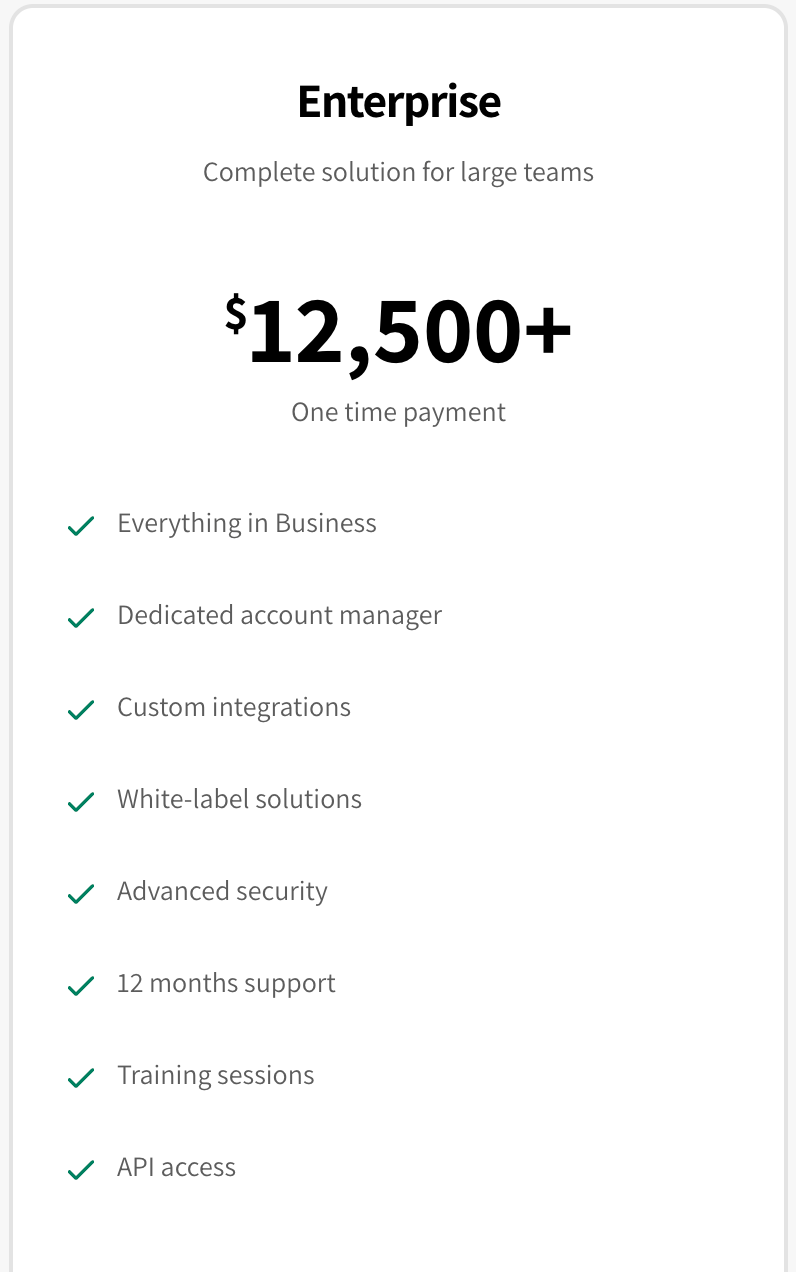Viewport: 796px width, 1272px height.
Task: Click the Training sessions checkmark icon
Action: point(81,1078)
